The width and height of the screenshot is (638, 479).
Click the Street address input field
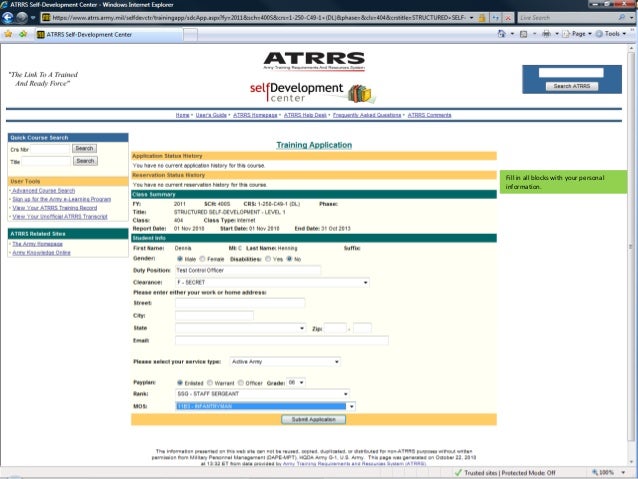(240, 303)
